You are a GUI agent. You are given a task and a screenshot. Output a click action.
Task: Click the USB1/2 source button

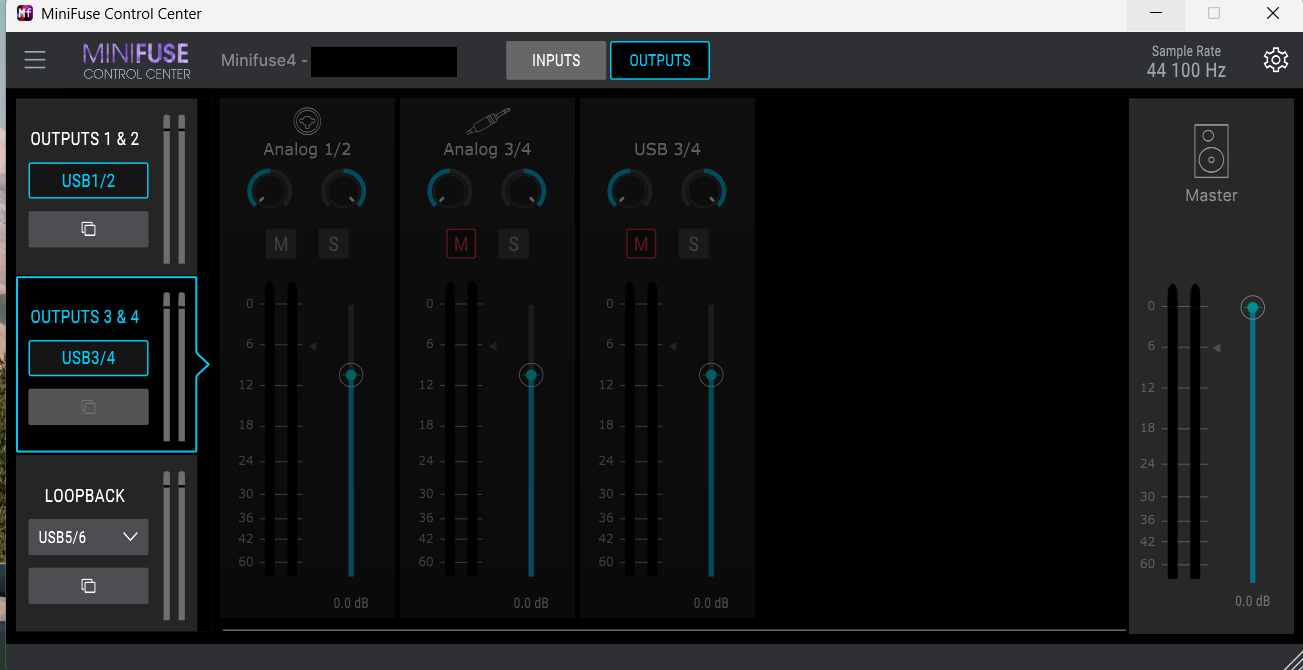(88, 181)
